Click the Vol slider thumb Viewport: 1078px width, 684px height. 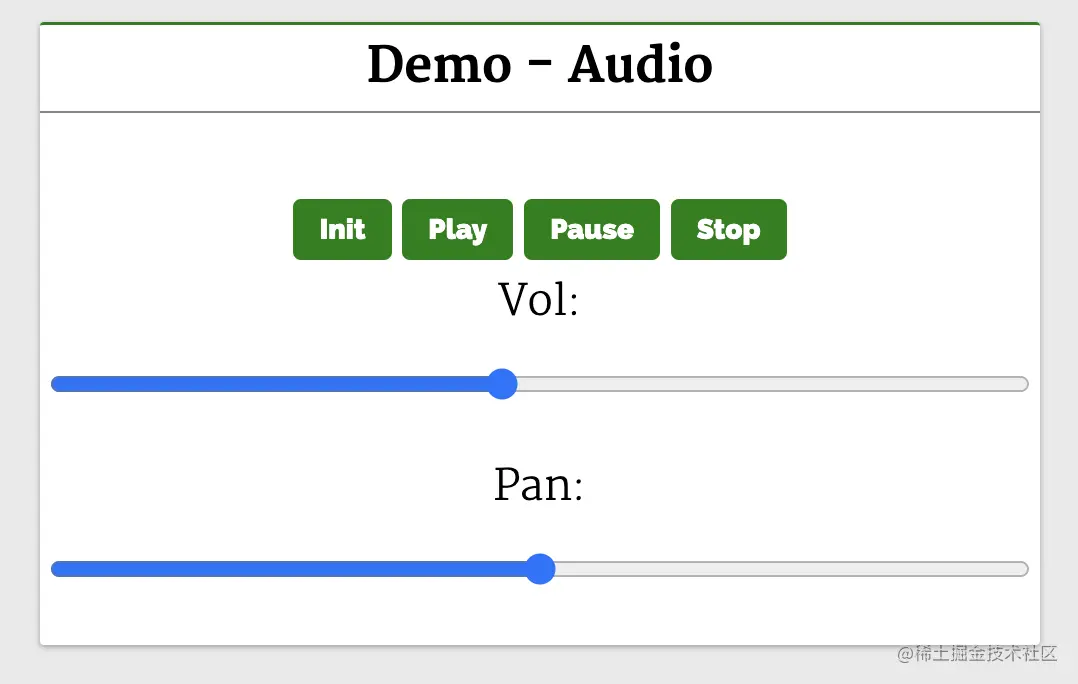502,384
